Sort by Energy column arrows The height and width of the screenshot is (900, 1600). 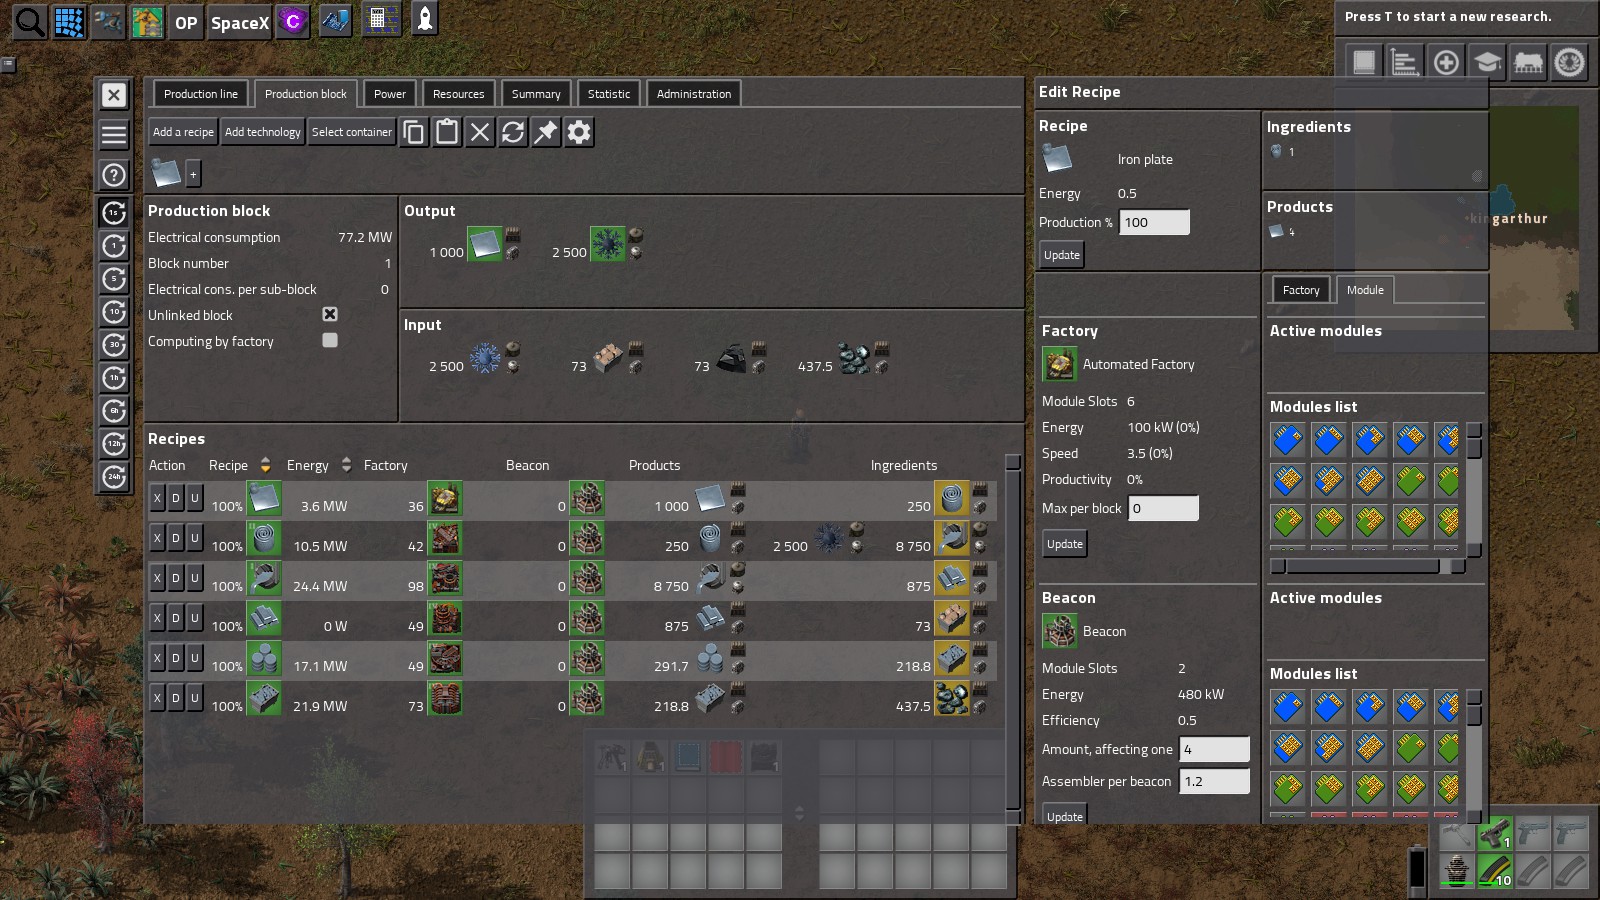point(346,465)
